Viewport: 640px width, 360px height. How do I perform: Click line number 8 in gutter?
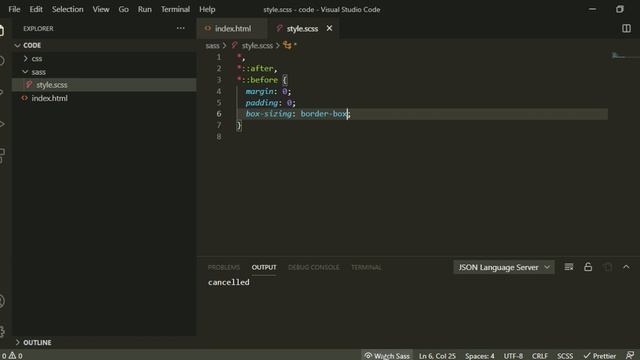point(219,137)
